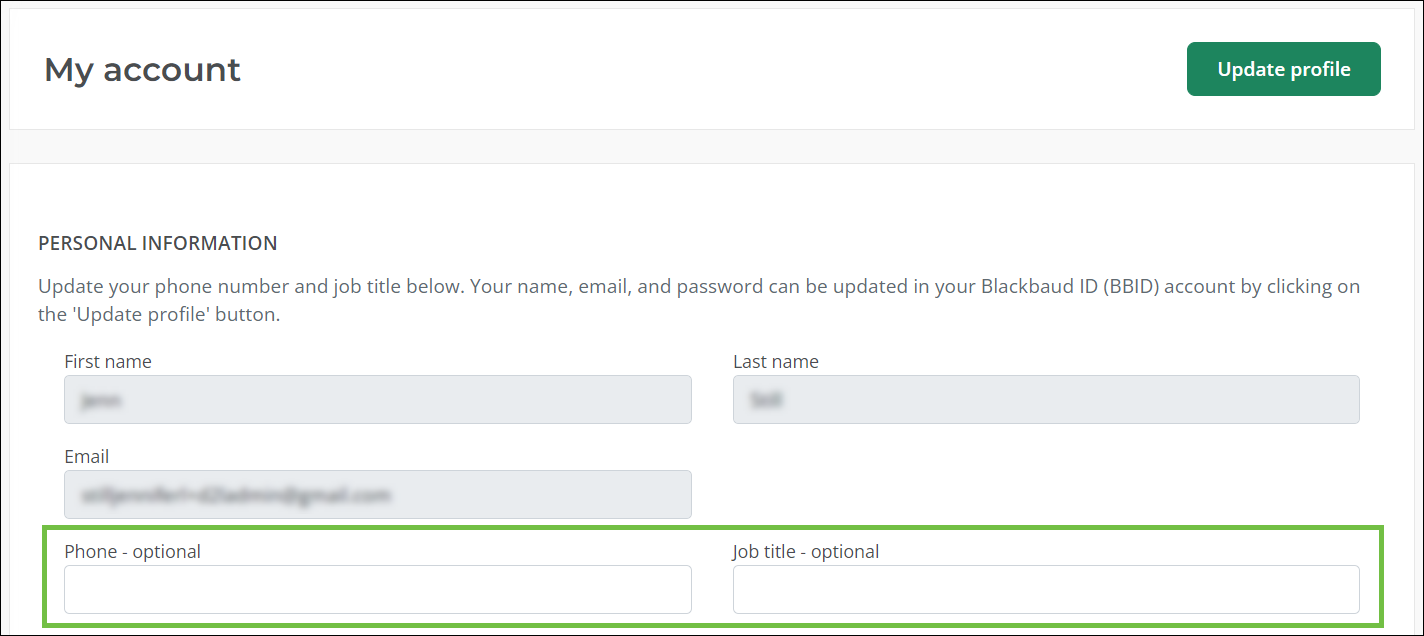Image resolution: width=1424 pixels, height=636 pixels.
Task: Click the green Update profile button
Action: coord(1283,69)
